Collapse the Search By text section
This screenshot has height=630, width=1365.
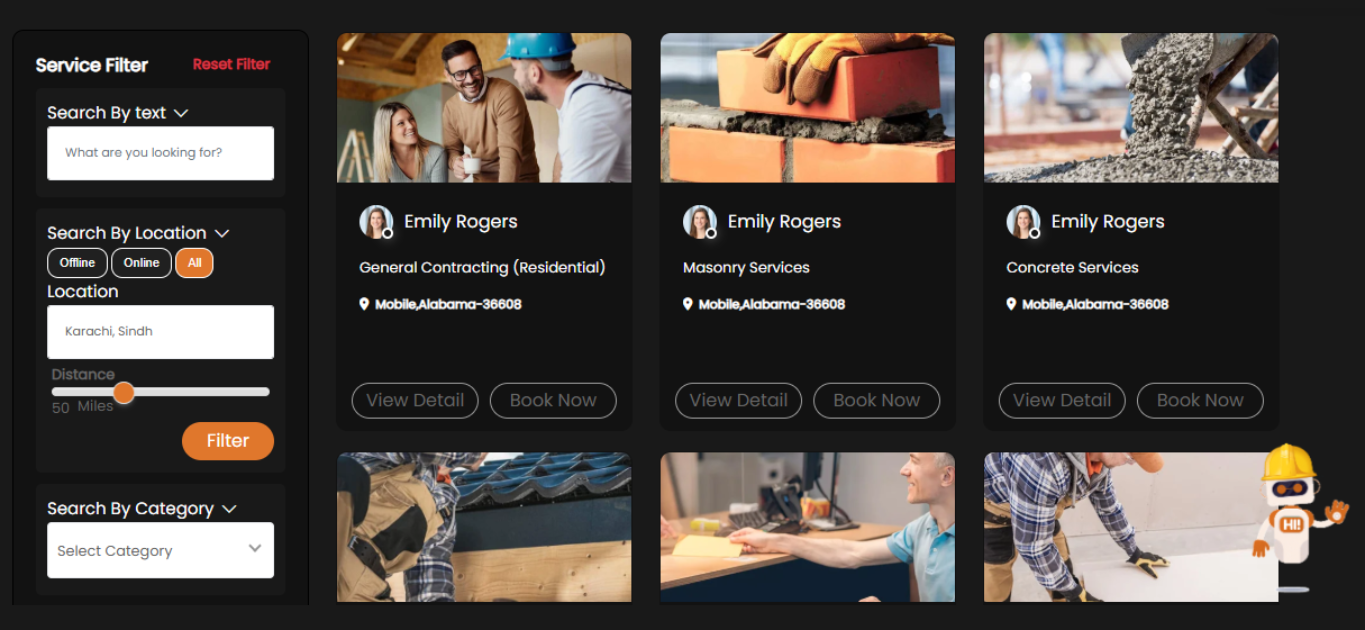click(x=181, y=113)
